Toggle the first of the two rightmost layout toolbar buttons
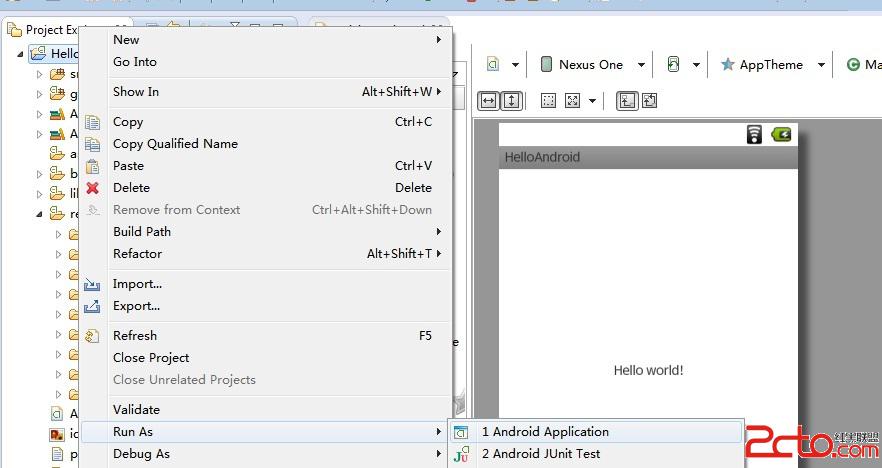Image resolution: width=882 pixels, height=468 pixels. coord(627,101)
